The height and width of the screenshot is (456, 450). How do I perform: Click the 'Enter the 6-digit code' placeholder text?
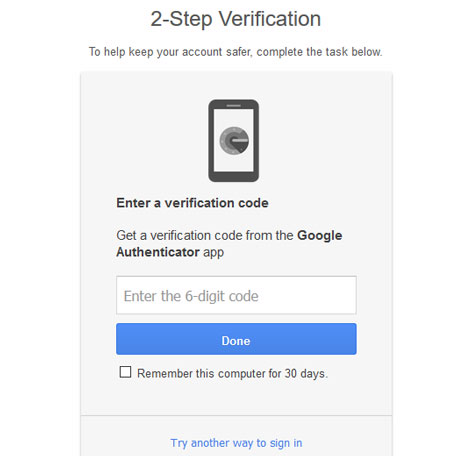[191, 296]
